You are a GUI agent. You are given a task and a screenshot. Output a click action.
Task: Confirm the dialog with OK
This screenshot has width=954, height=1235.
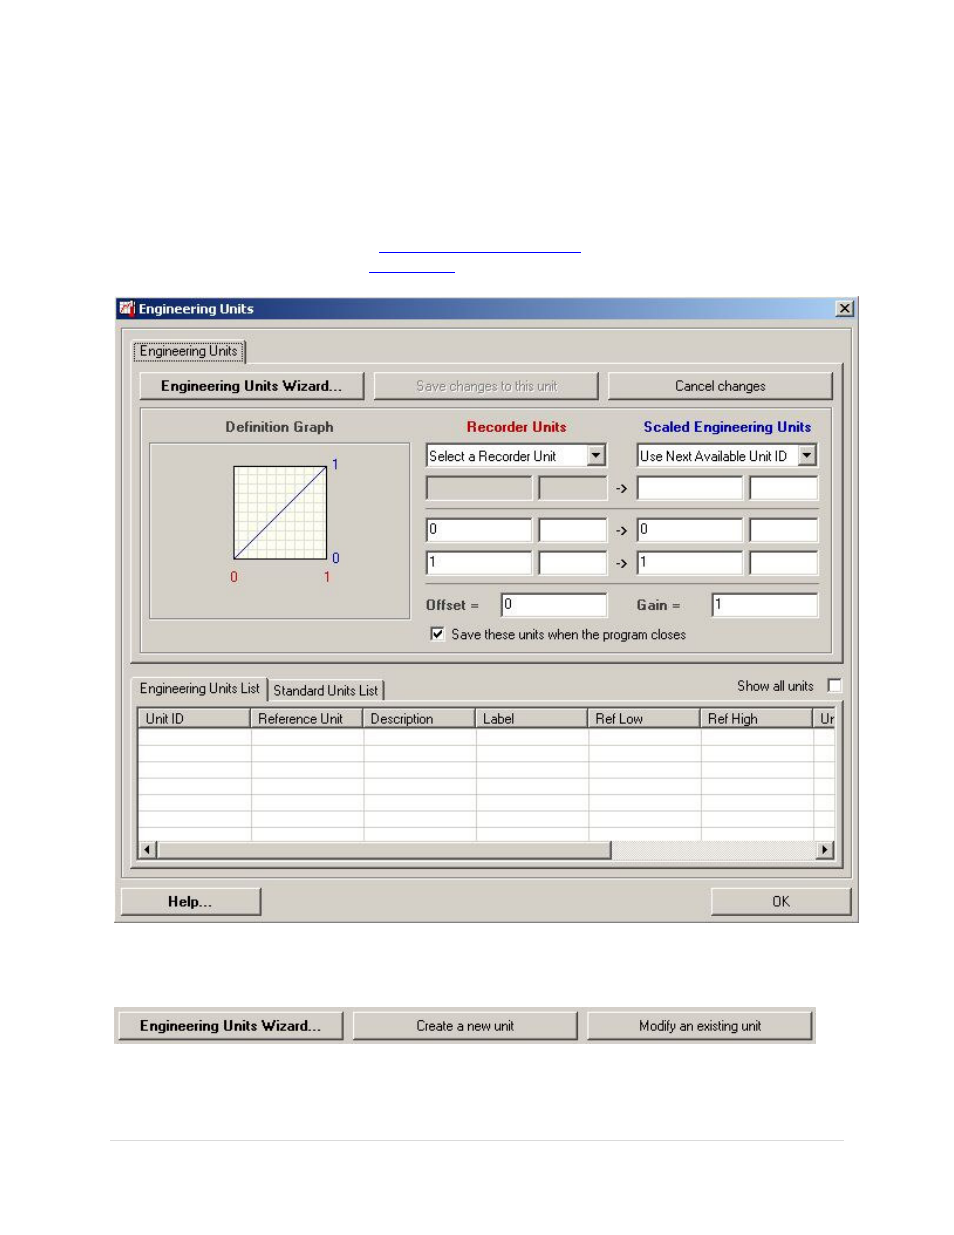[781, 902]
